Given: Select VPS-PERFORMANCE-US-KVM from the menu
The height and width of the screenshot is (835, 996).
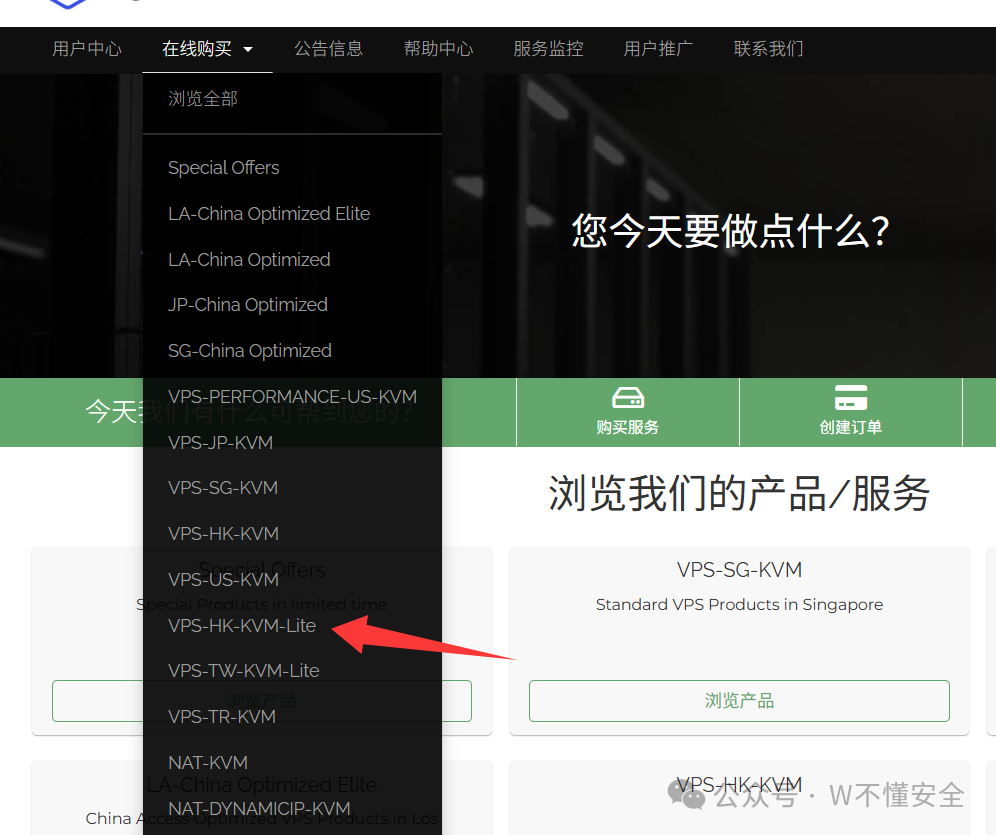Looking at the screenshot, I should [x=292, y=397].
